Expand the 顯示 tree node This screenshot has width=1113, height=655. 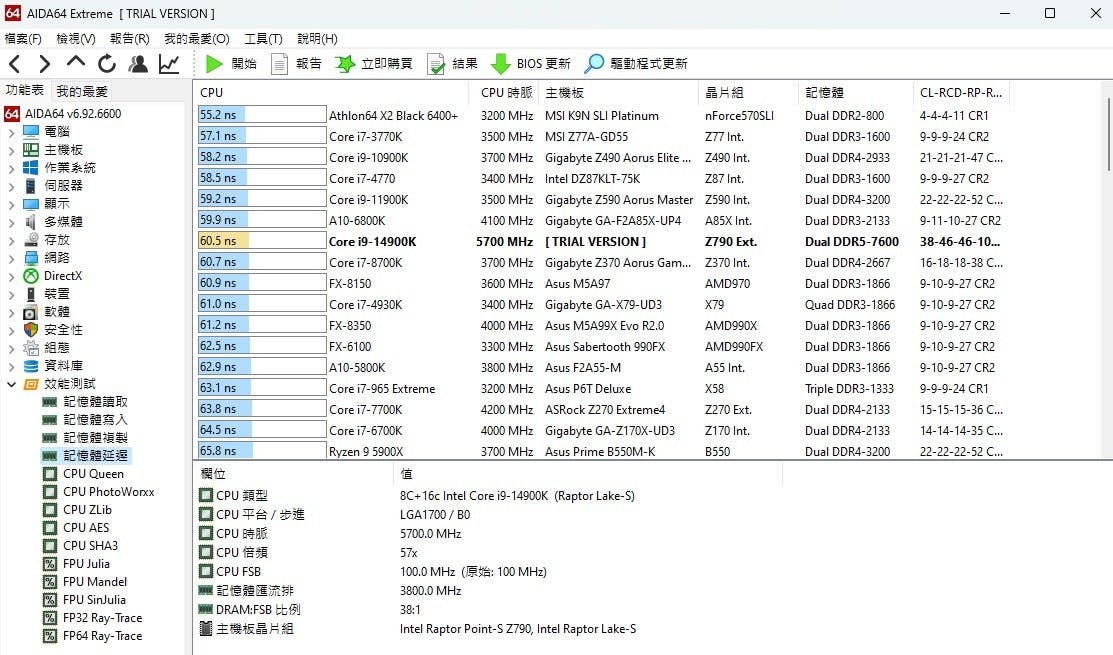click(x=11, y=204)
